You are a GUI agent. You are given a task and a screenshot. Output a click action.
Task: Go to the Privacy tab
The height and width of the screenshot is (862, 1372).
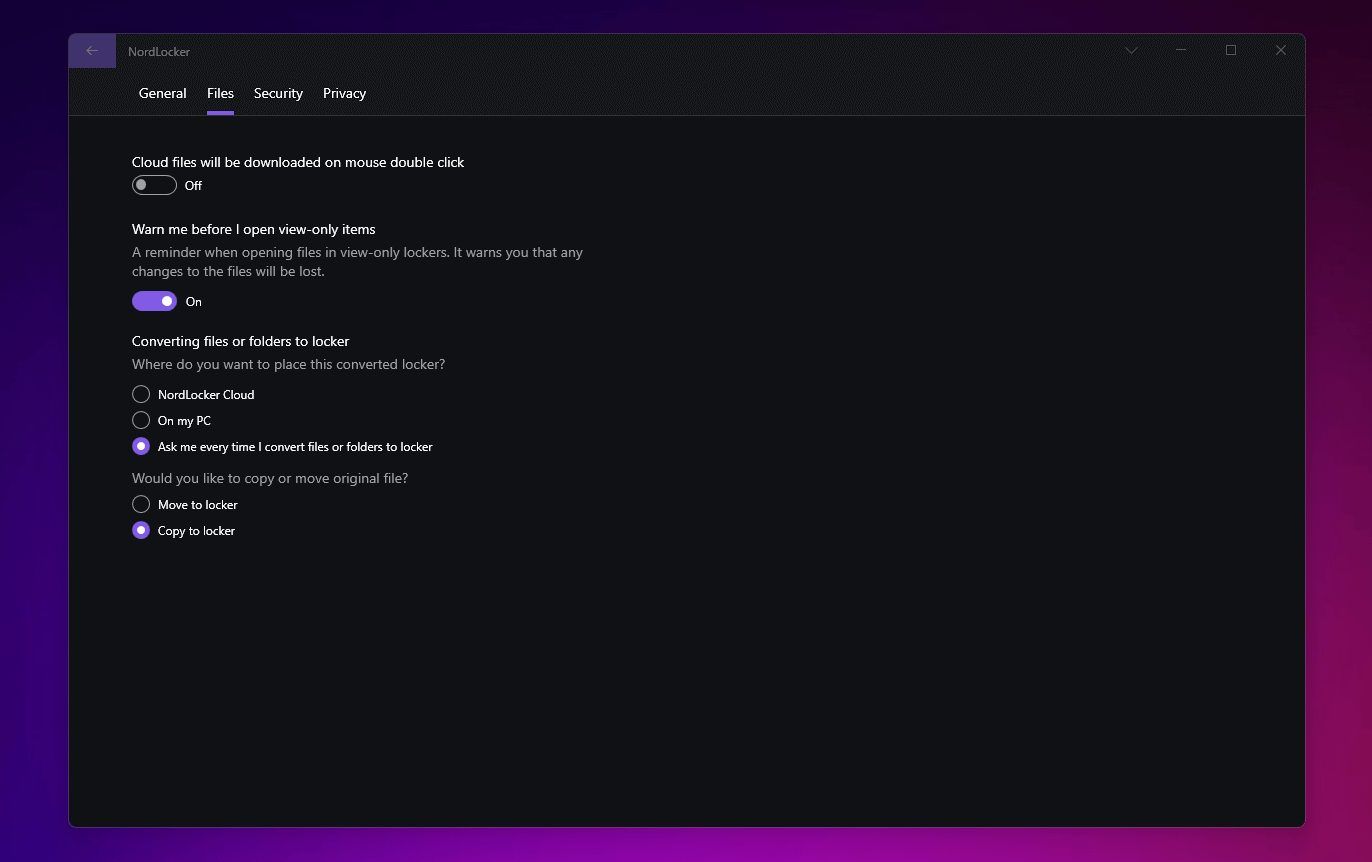point(344,93)
